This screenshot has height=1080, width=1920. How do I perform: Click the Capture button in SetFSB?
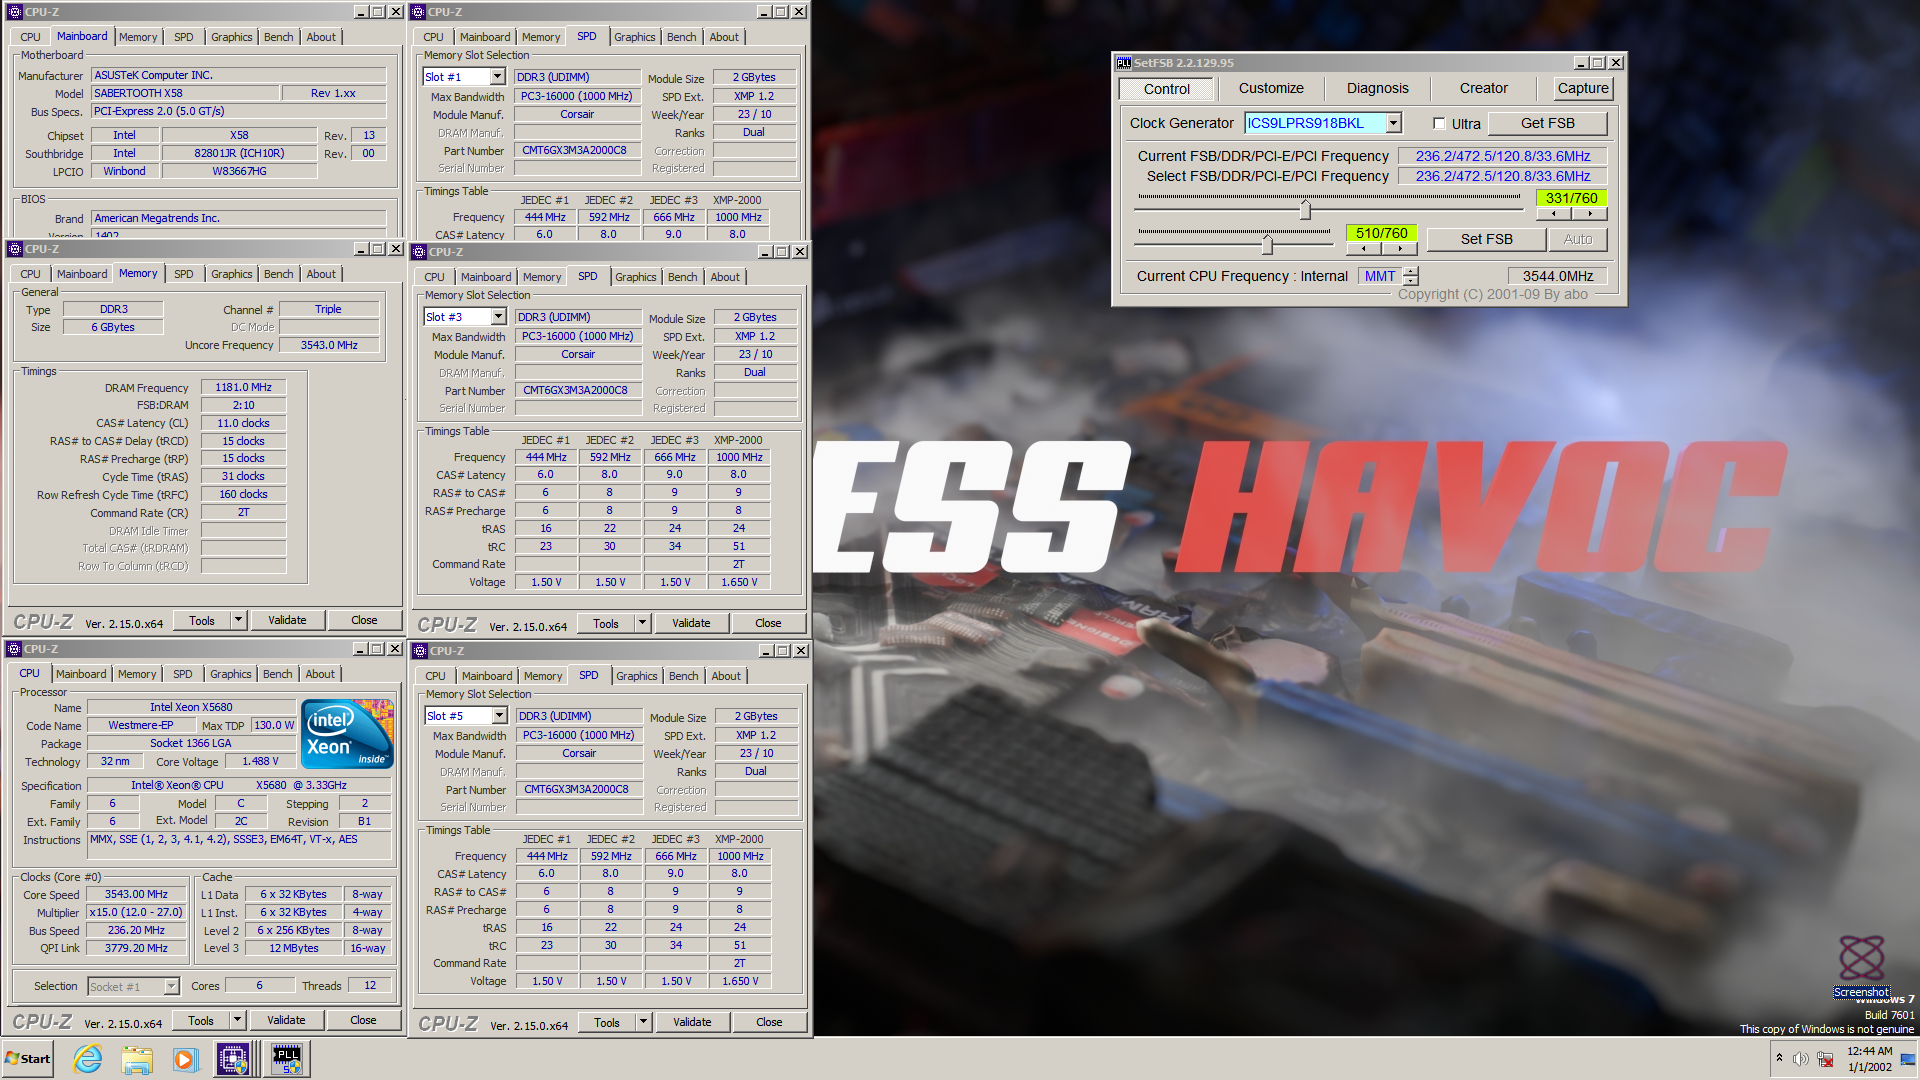[1583, 88]
